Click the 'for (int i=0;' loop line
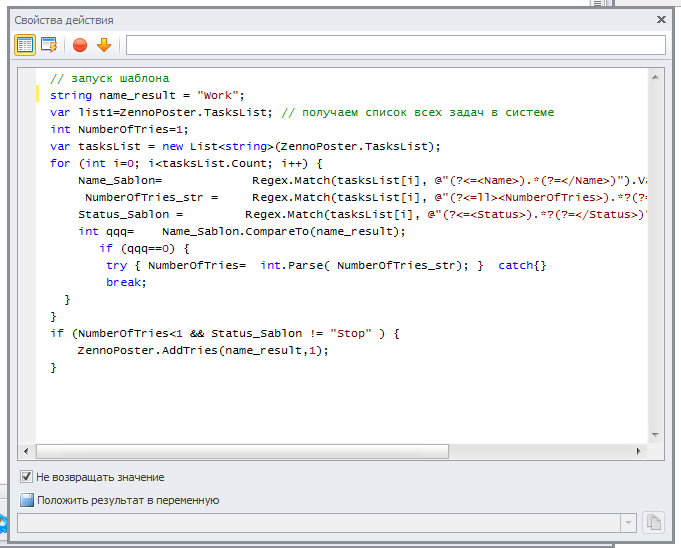The image size is (681, 548). [186, 164]
